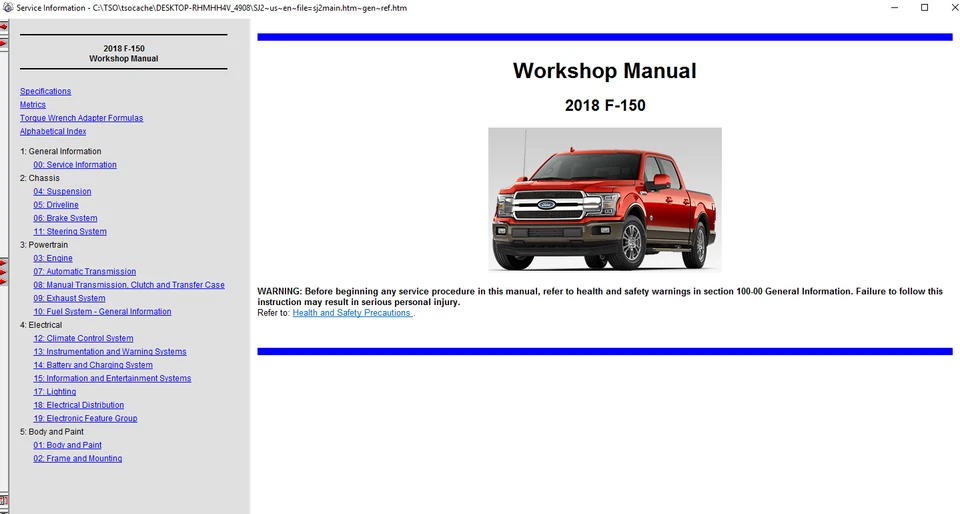Click the 'Workshop Manual' main page title
The width and height of the screenshot is (960, 514).
[x=605, y=71]
